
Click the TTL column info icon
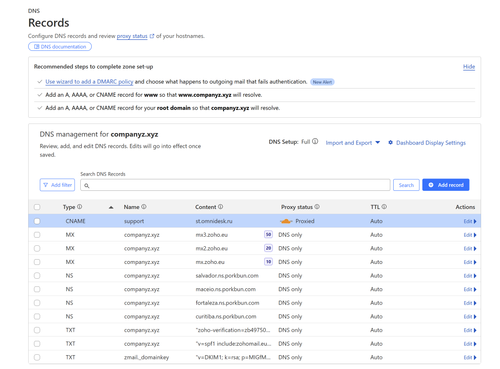pyautogui.click(x=384, y=207)
